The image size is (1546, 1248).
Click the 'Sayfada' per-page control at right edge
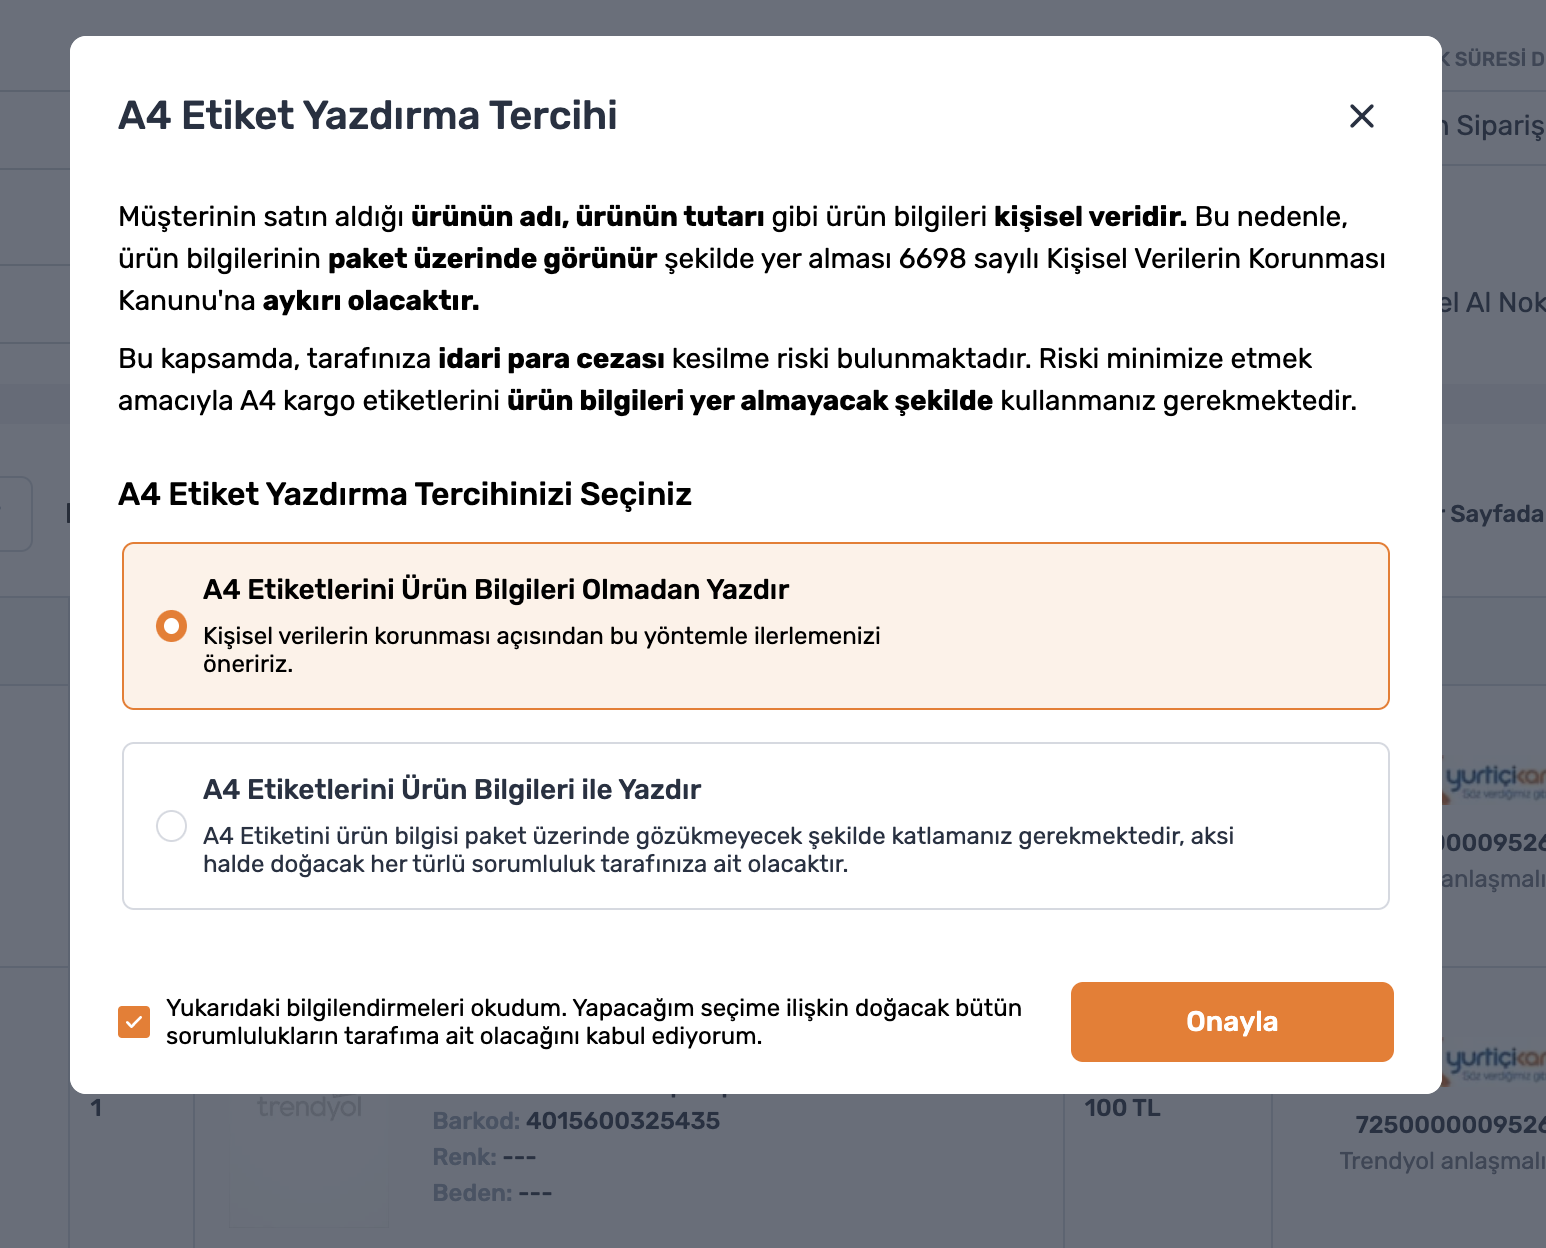point(1497,514)
